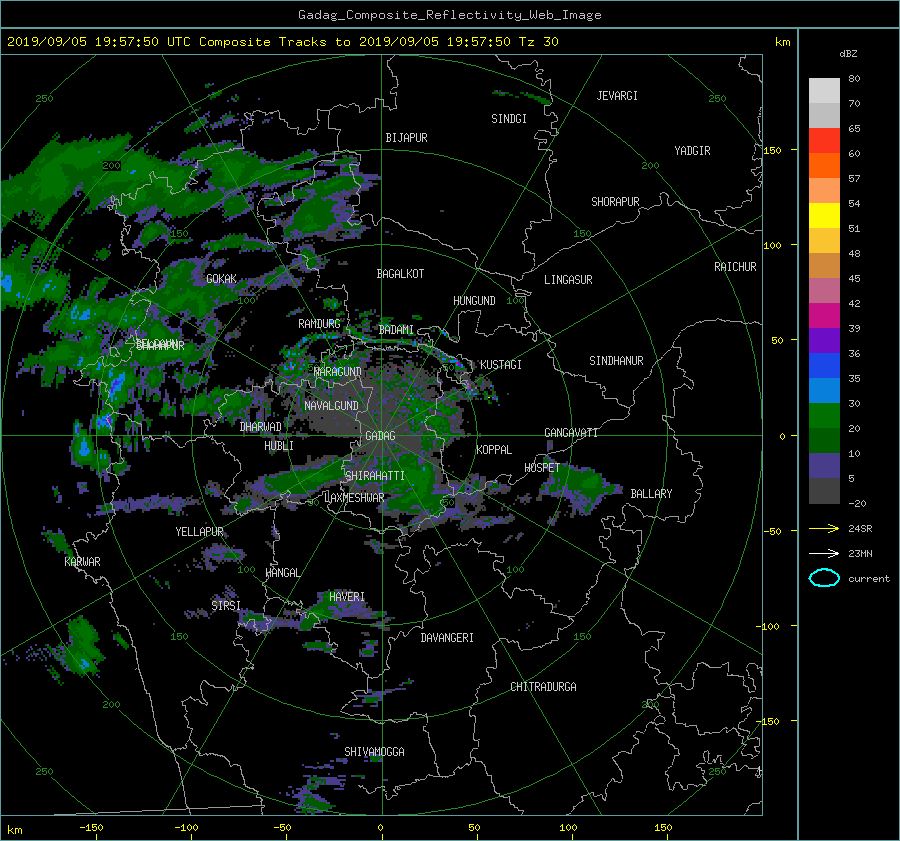Click the light blue 30-35 dBZ swatch
The width and height of the screenshot is (900, 841).
pyautogui.click(x=824, y=391)
